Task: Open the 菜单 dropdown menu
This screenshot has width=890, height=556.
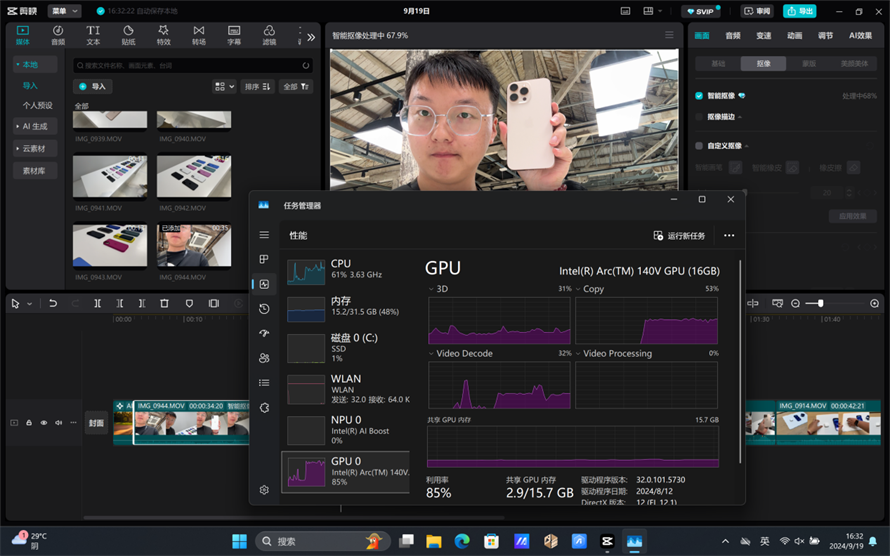Action: 65,11
